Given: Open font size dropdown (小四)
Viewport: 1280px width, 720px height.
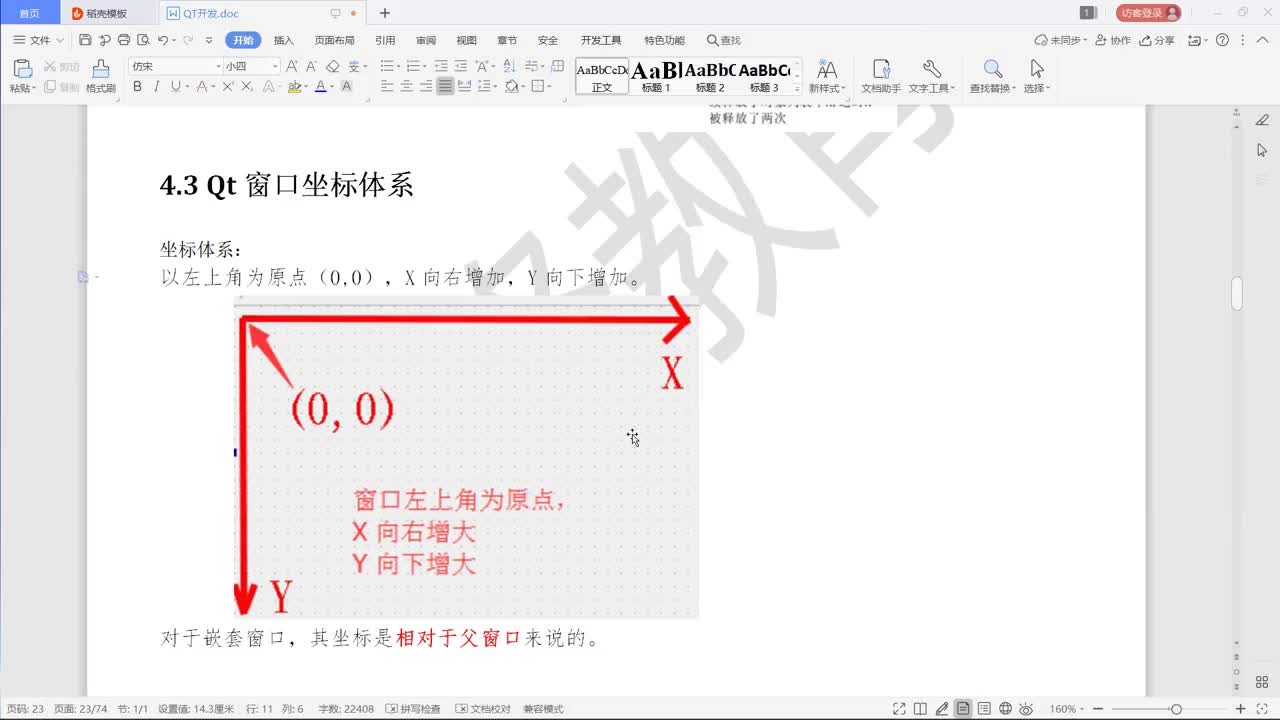Looking at the screenshot, I should coord(275,66).
